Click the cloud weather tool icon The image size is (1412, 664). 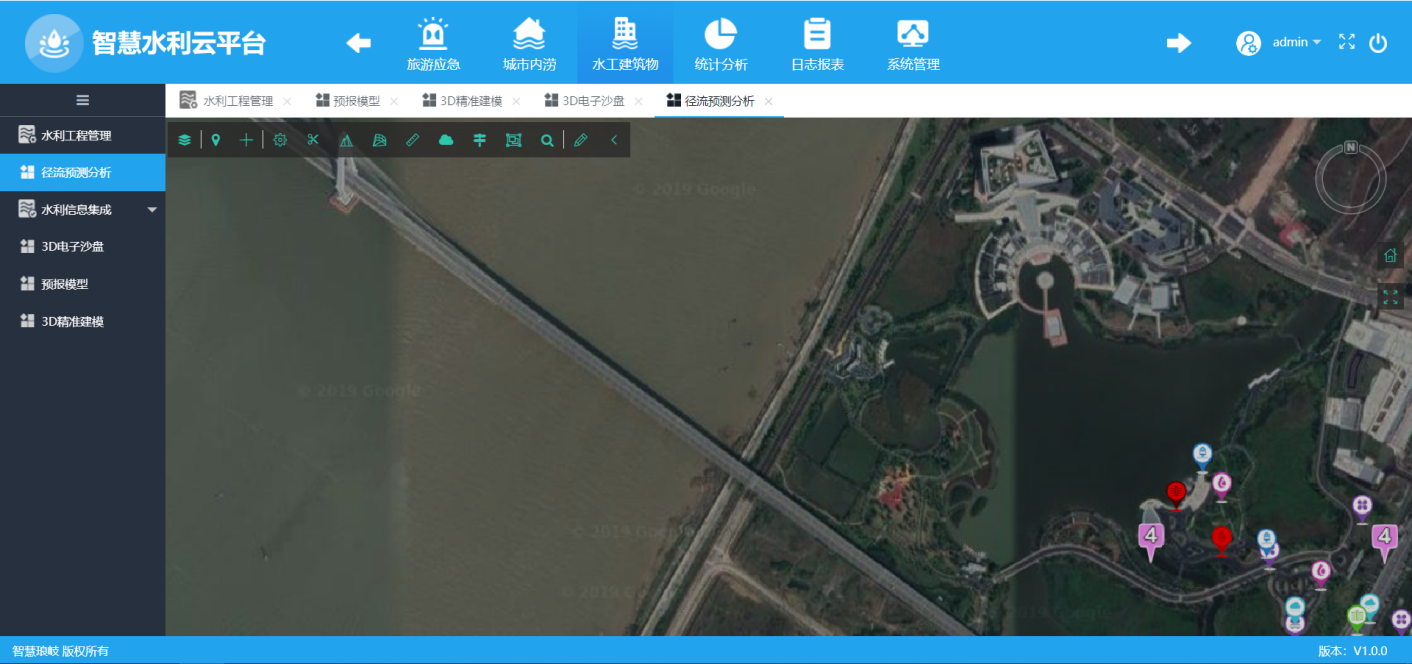pos(446,140)
